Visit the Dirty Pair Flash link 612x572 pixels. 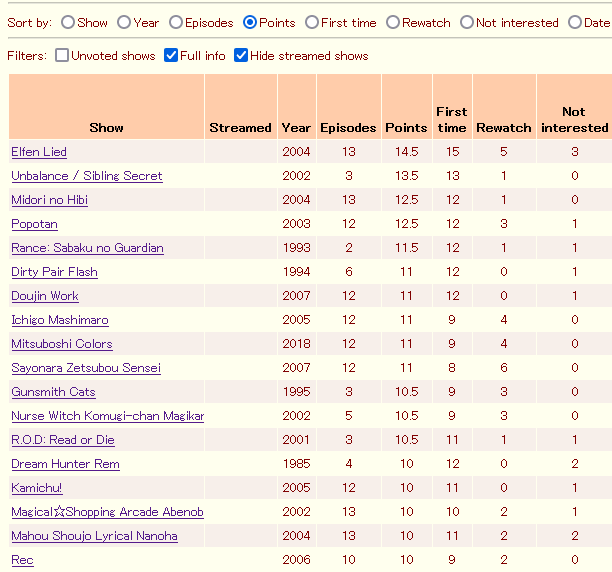[x=54, y=272]
